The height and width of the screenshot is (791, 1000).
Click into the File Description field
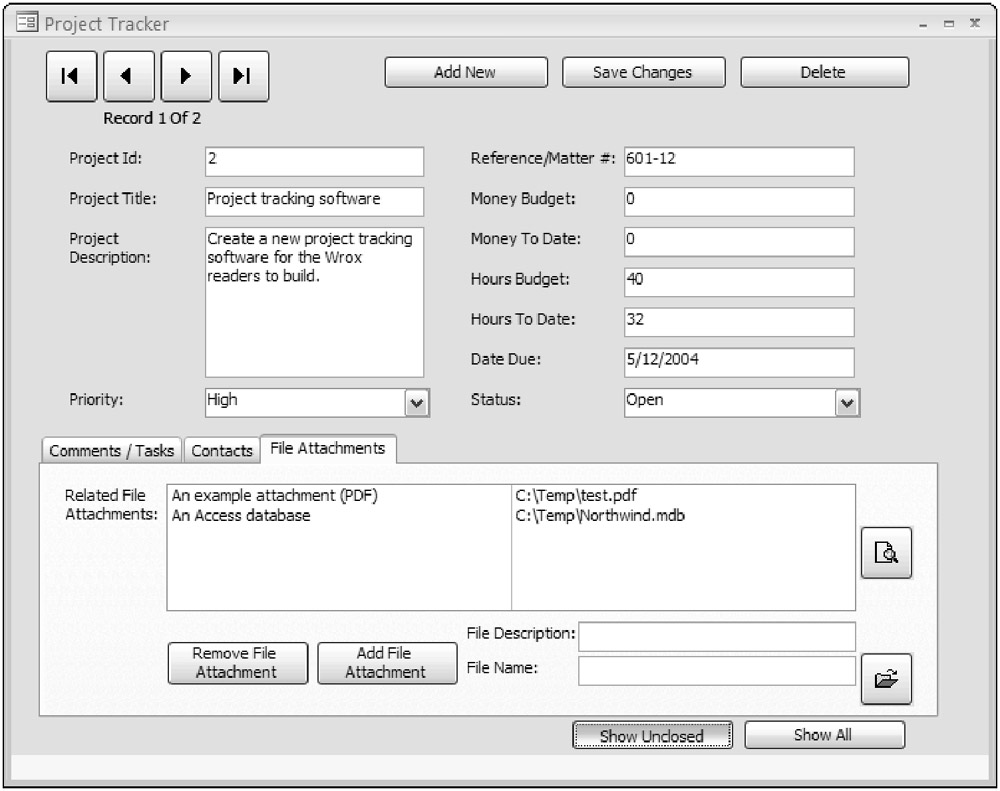tap(716, 636)
